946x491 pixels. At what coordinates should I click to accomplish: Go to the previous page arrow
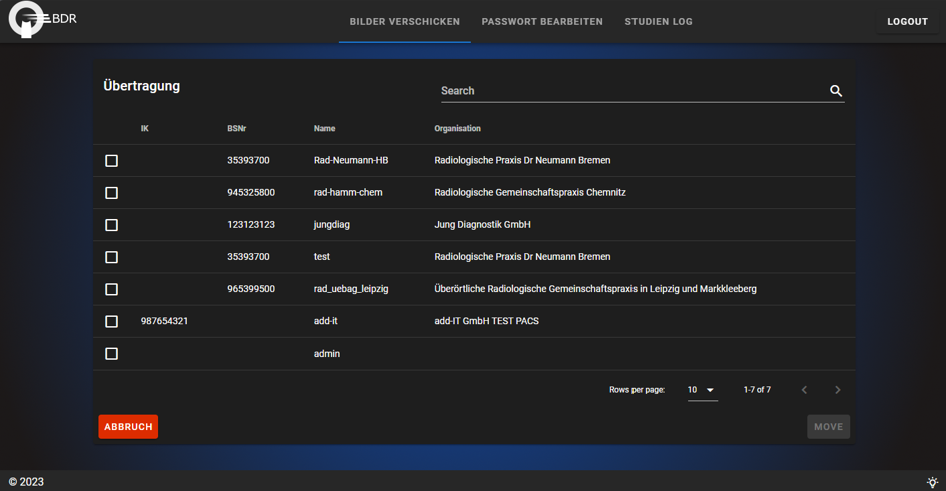804,390
